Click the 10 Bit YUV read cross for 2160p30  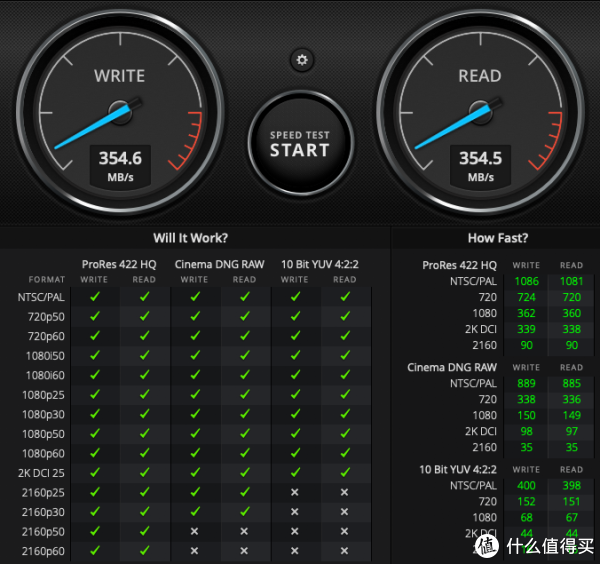point(344,512)
